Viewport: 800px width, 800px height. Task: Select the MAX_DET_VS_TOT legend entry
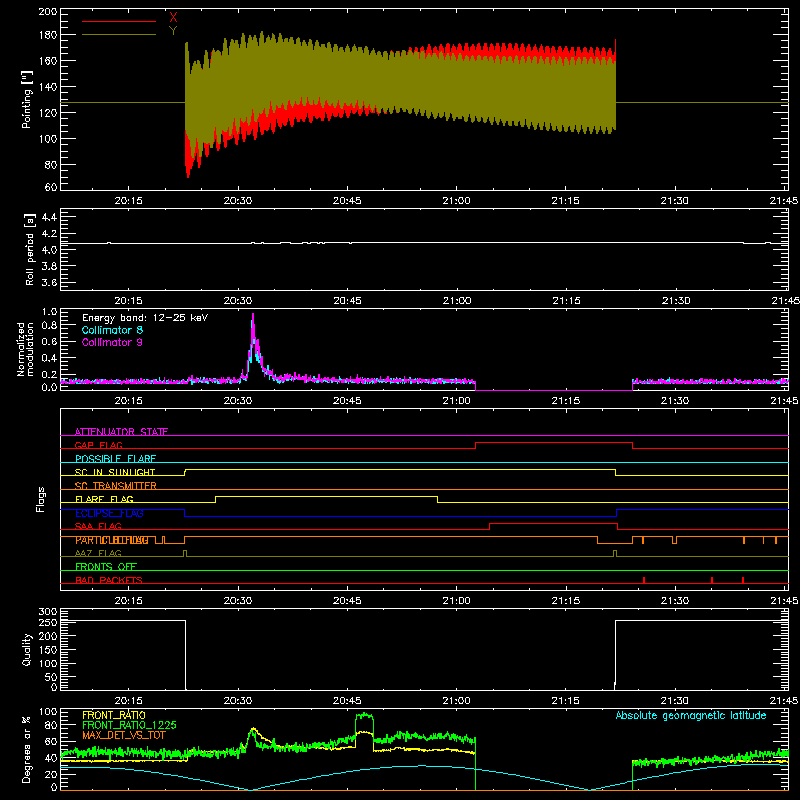(124, 735)
